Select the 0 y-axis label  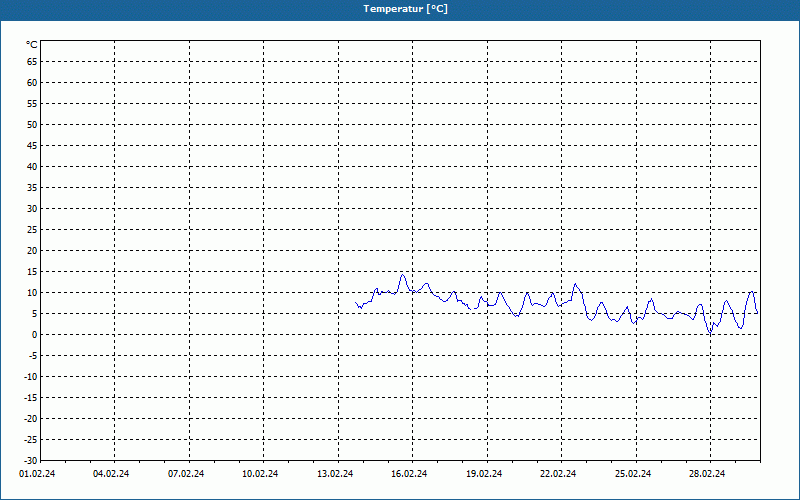pyautogui.click(x=35, y=335)
